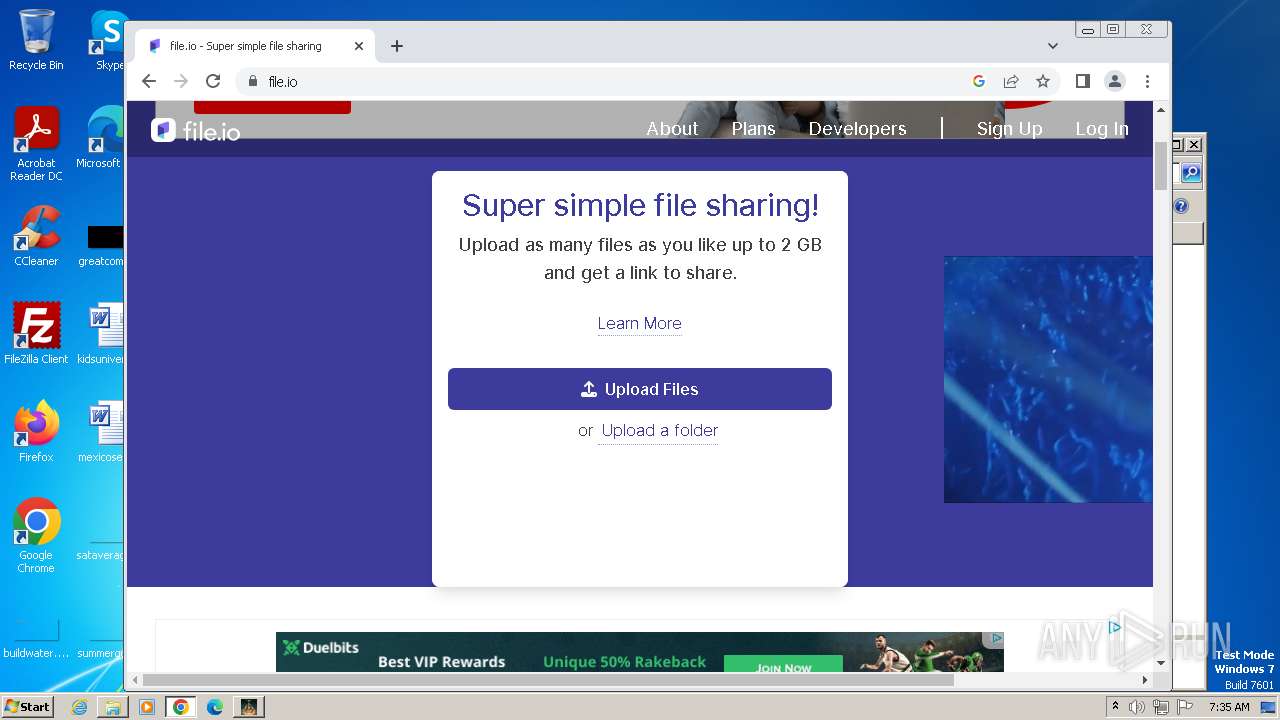This screenshot has width=1280, height=720.
Task: Open the Recycle Bin desktop icon
Action: pyautogui.click(x=36, y=40)
